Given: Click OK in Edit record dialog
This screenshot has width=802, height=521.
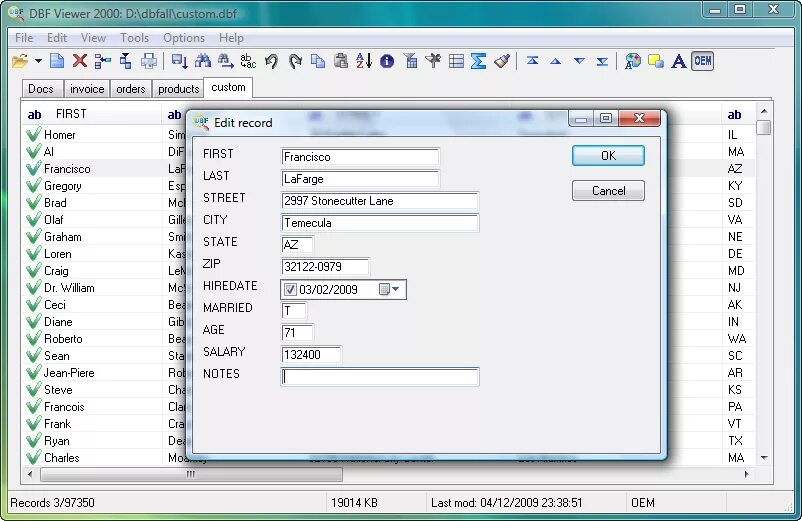Looking at the screenshot, I should coord(608,155).
